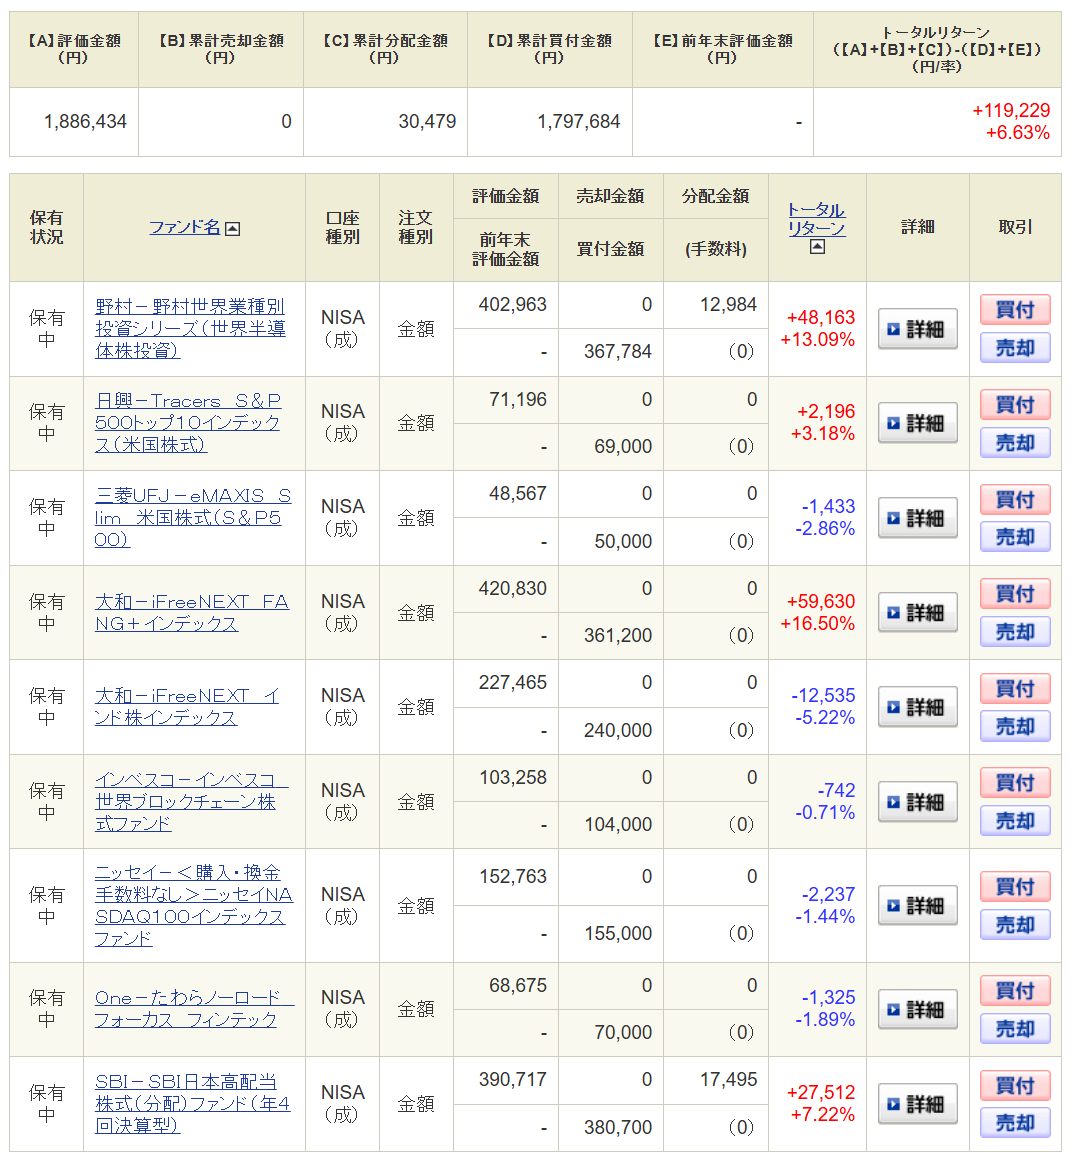1072x1168 pixels.
Task: Click 売却 for 野村世界半導体株投資
Action: click(x=1015, y=348)
